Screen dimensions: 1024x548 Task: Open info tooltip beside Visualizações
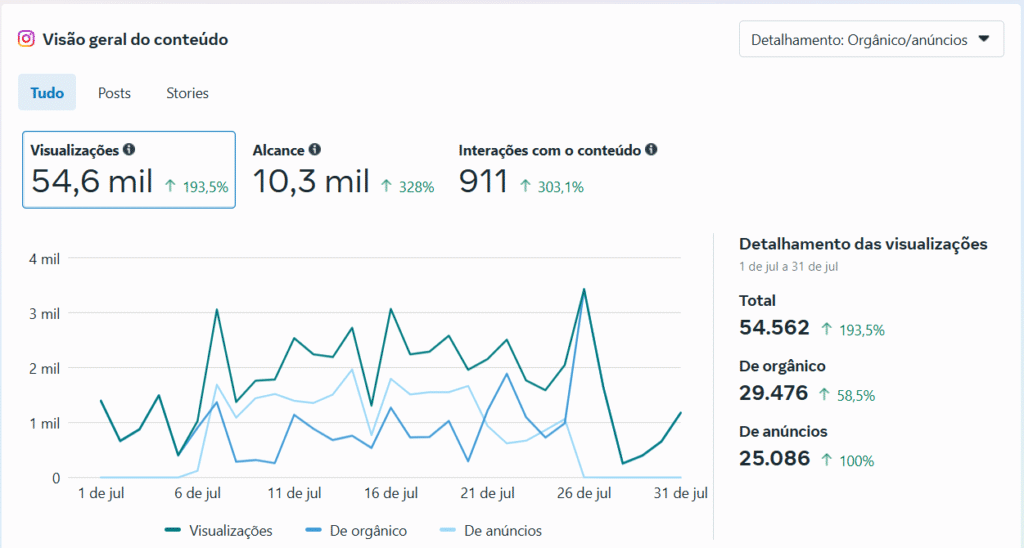[x=129, y=150]
